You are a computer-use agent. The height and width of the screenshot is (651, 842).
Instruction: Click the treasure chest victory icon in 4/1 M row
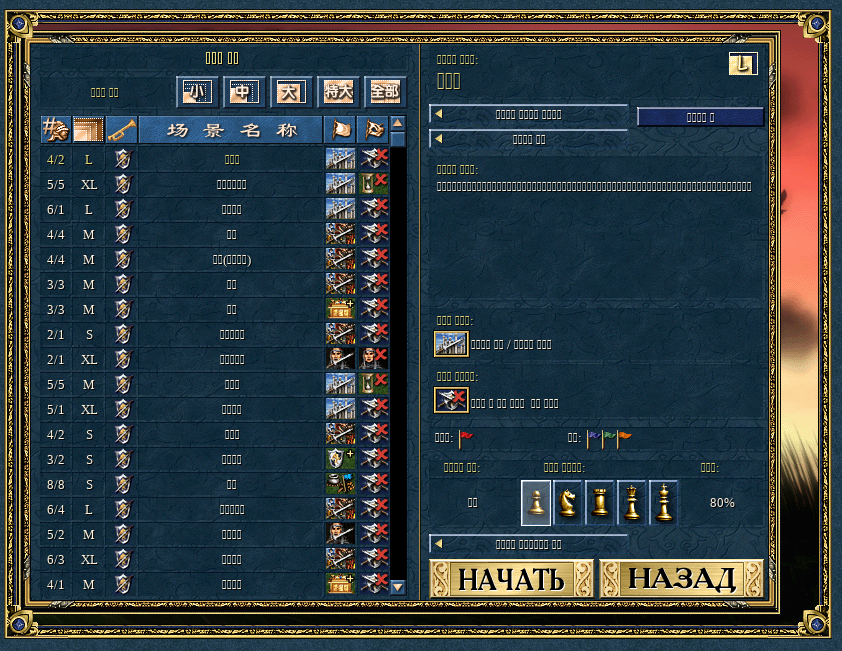tap(340, 584)
